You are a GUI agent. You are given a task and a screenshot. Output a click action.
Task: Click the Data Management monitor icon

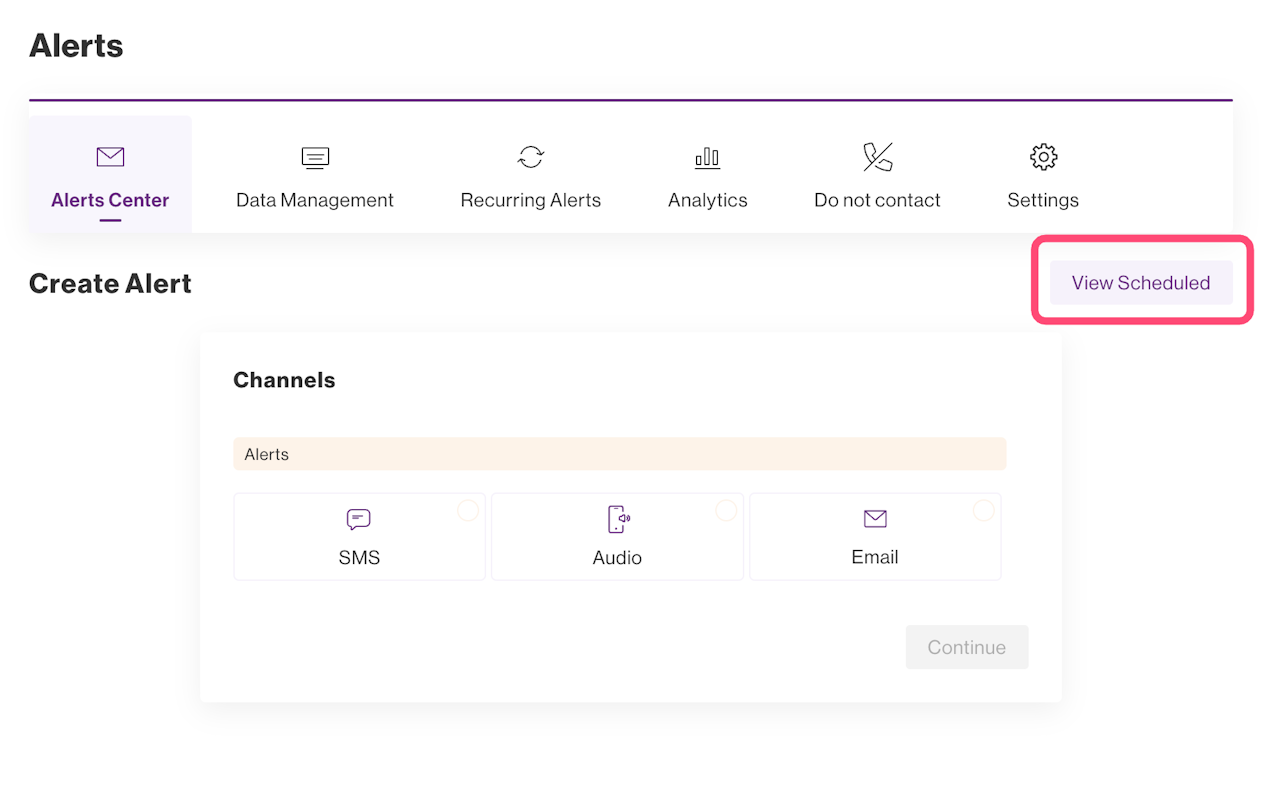(315, 157)
